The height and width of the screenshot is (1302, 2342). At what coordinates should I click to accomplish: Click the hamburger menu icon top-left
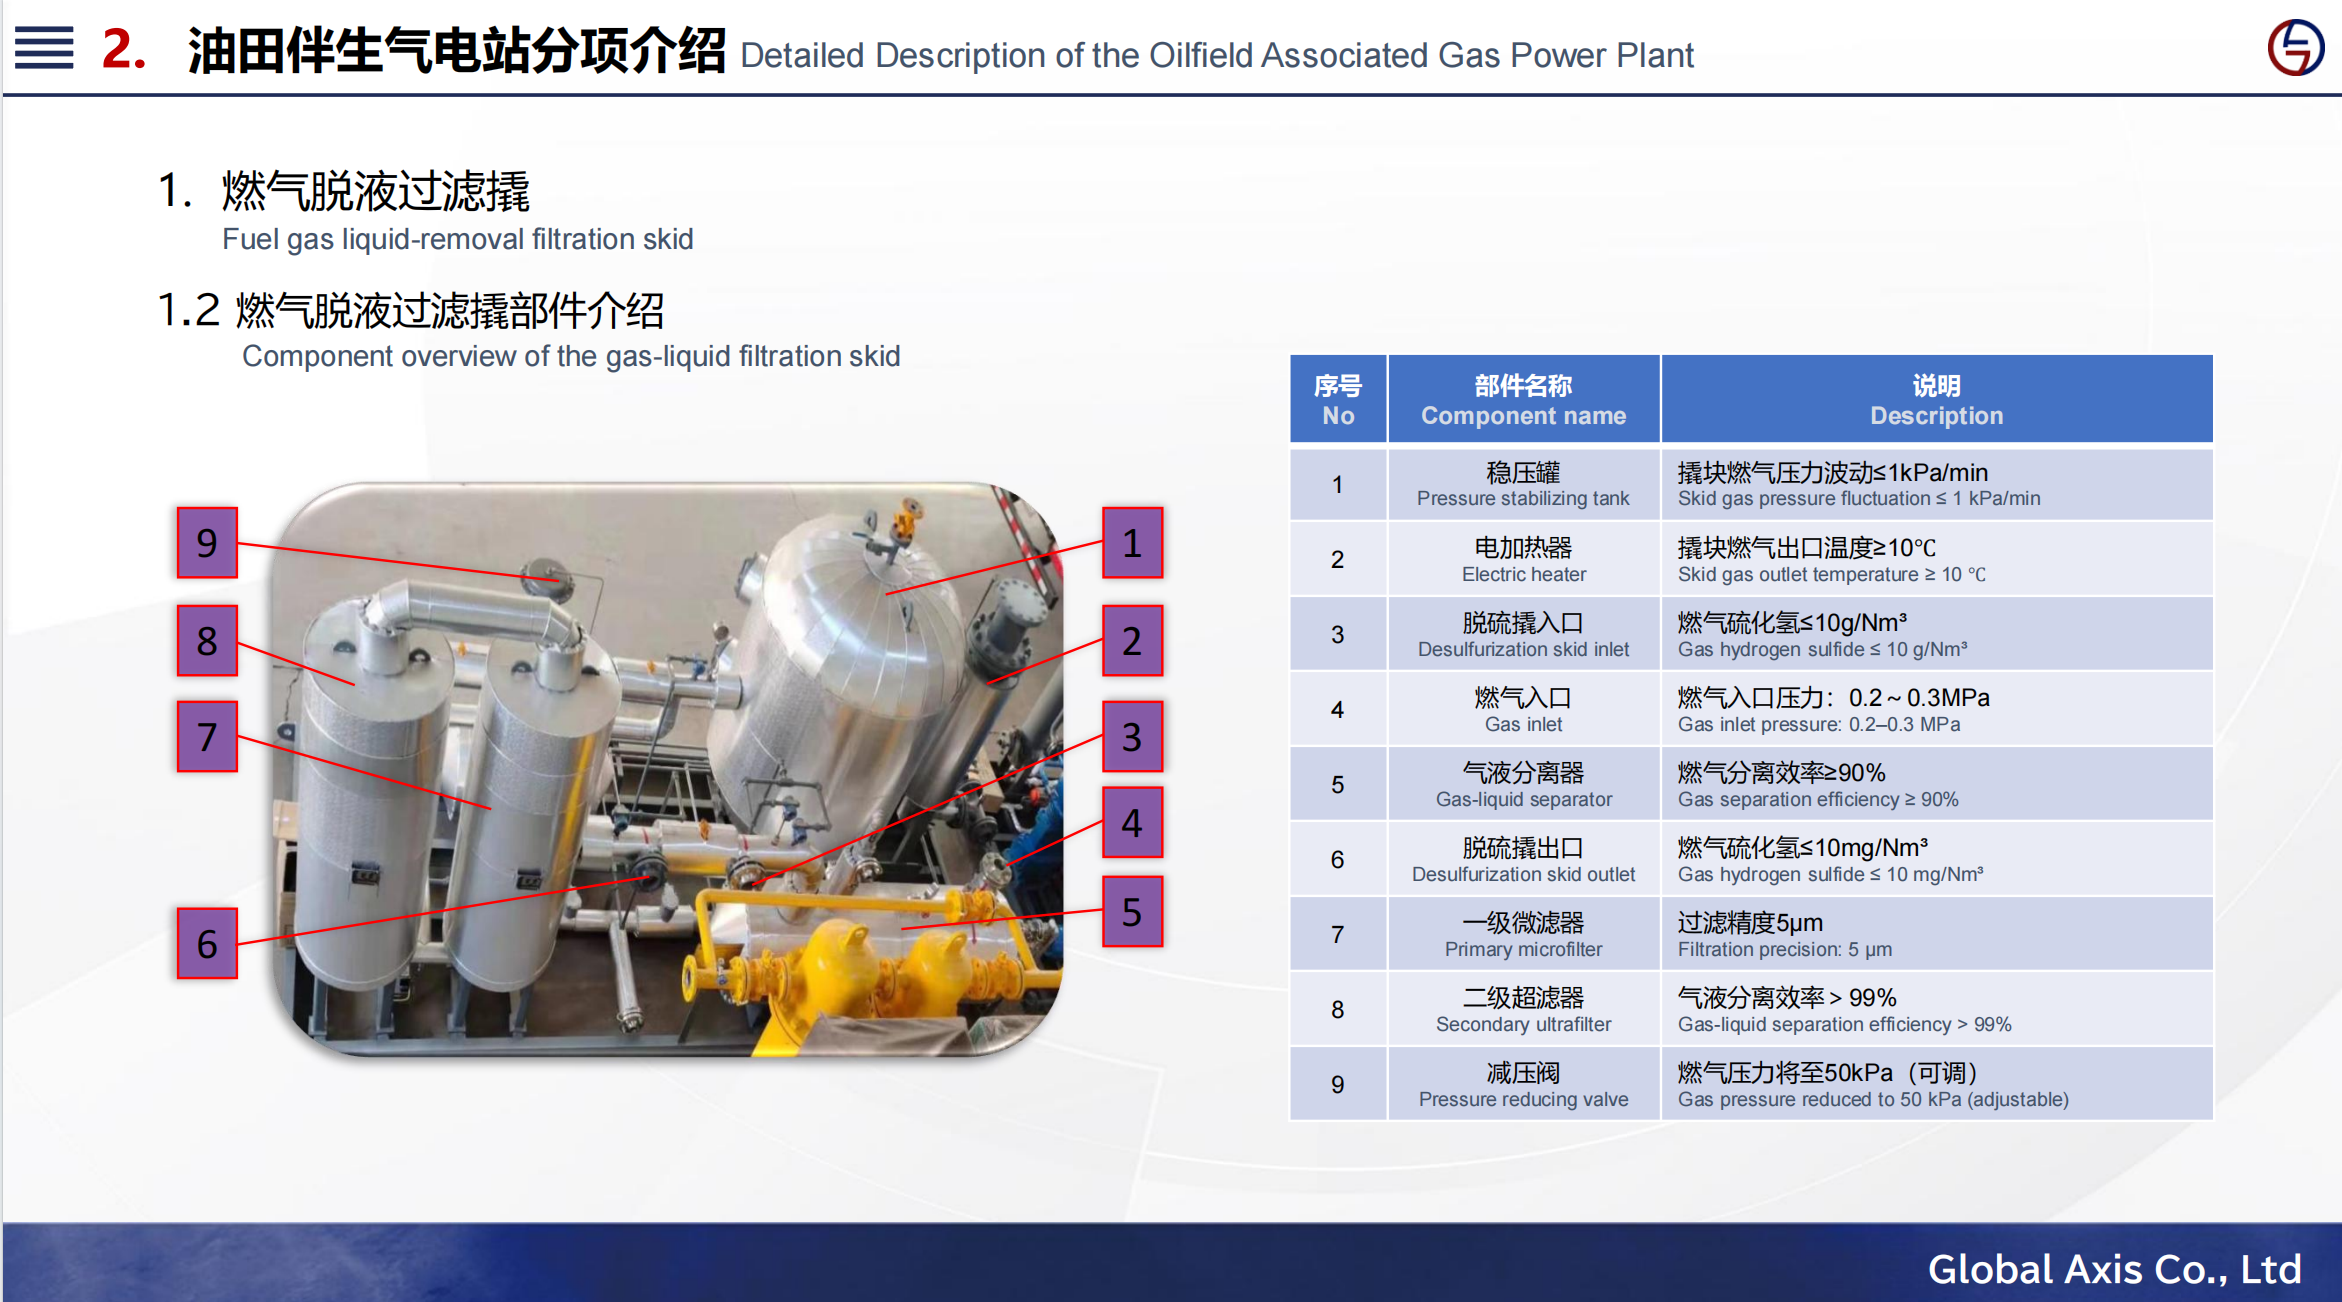(x=44, y=47)
